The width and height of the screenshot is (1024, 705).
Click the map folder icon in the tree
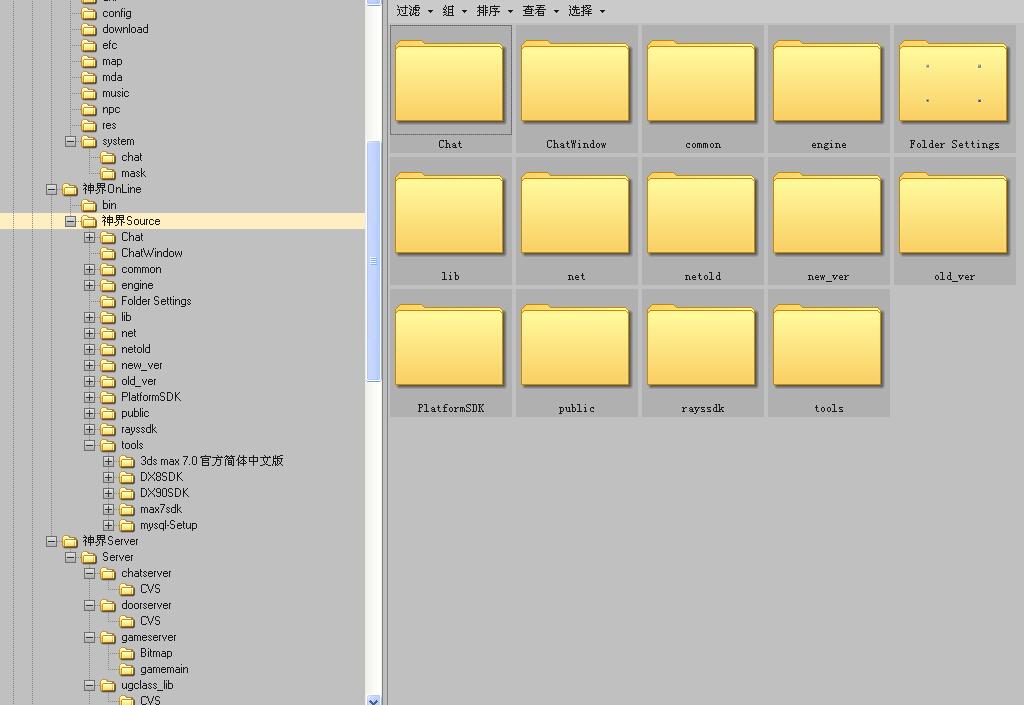(x=89, y=61)
